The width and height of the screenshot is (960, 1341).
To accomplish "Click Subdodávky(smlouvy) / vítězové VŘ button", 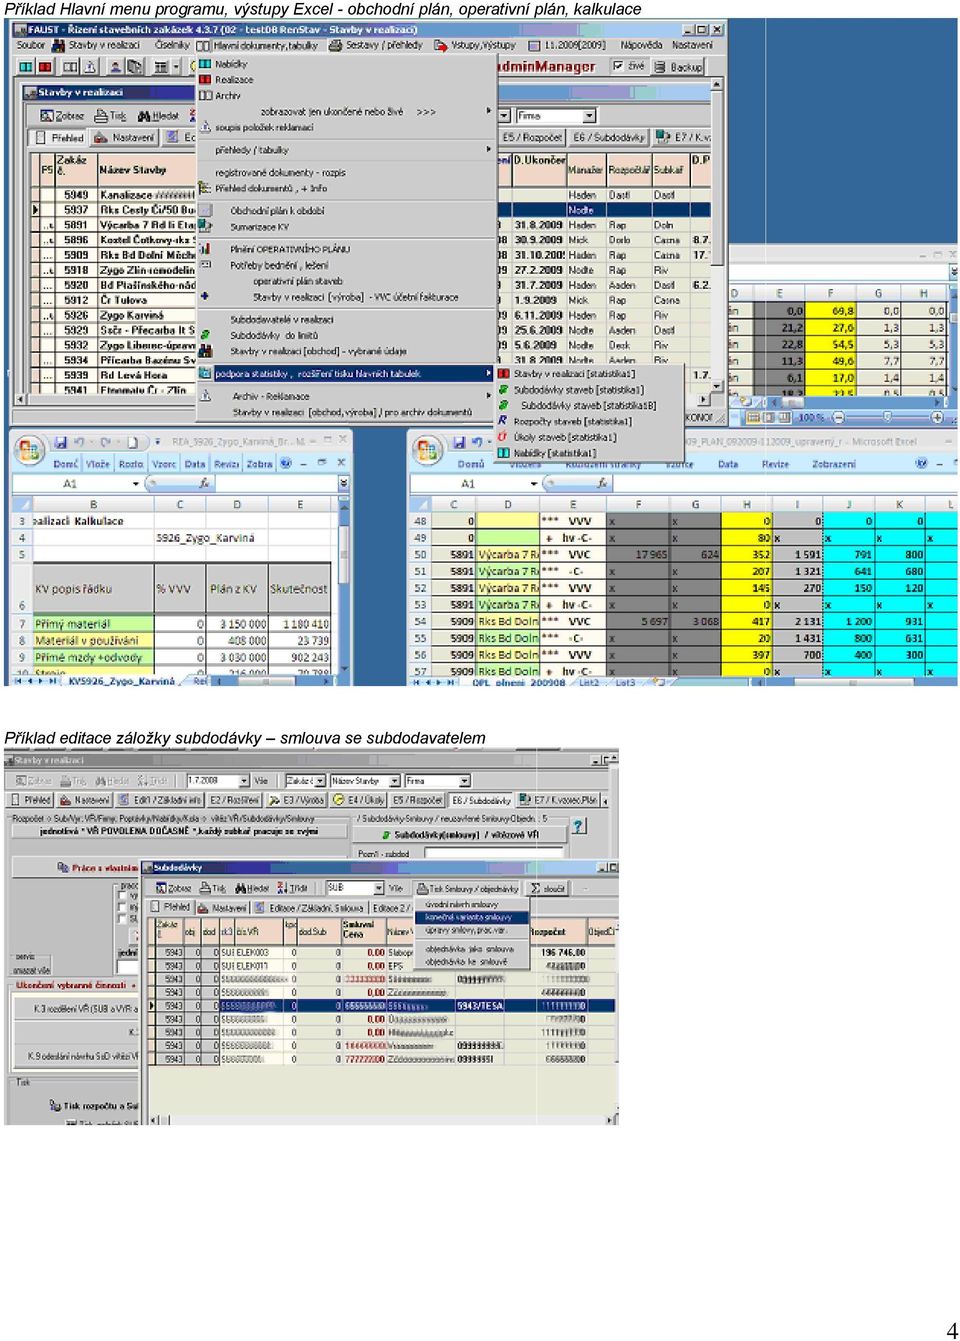I will click(460, 835).
